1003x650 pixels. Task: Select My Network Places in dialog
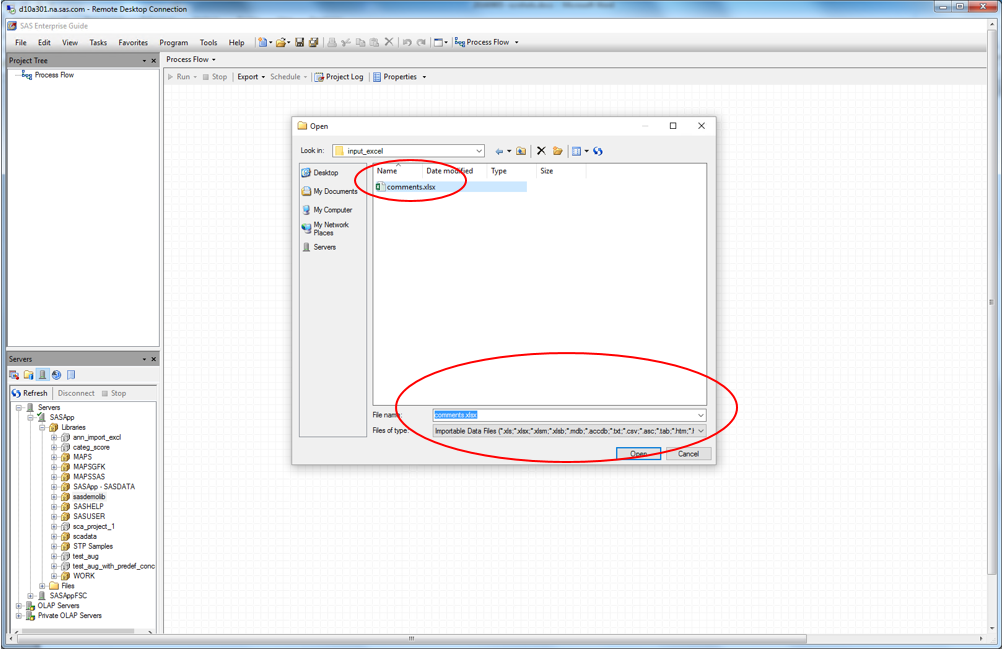326,228
